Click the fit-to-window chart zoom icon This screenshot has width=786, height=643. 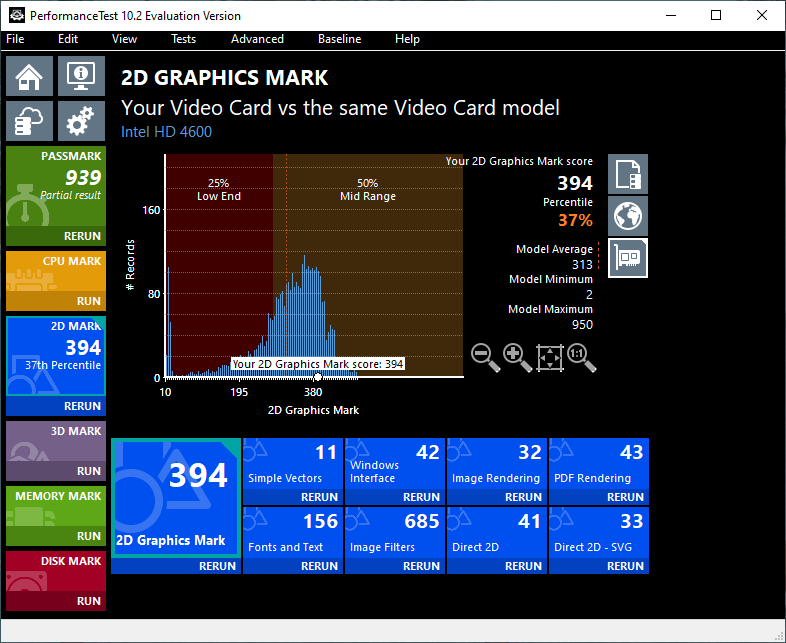pos(549,358)
